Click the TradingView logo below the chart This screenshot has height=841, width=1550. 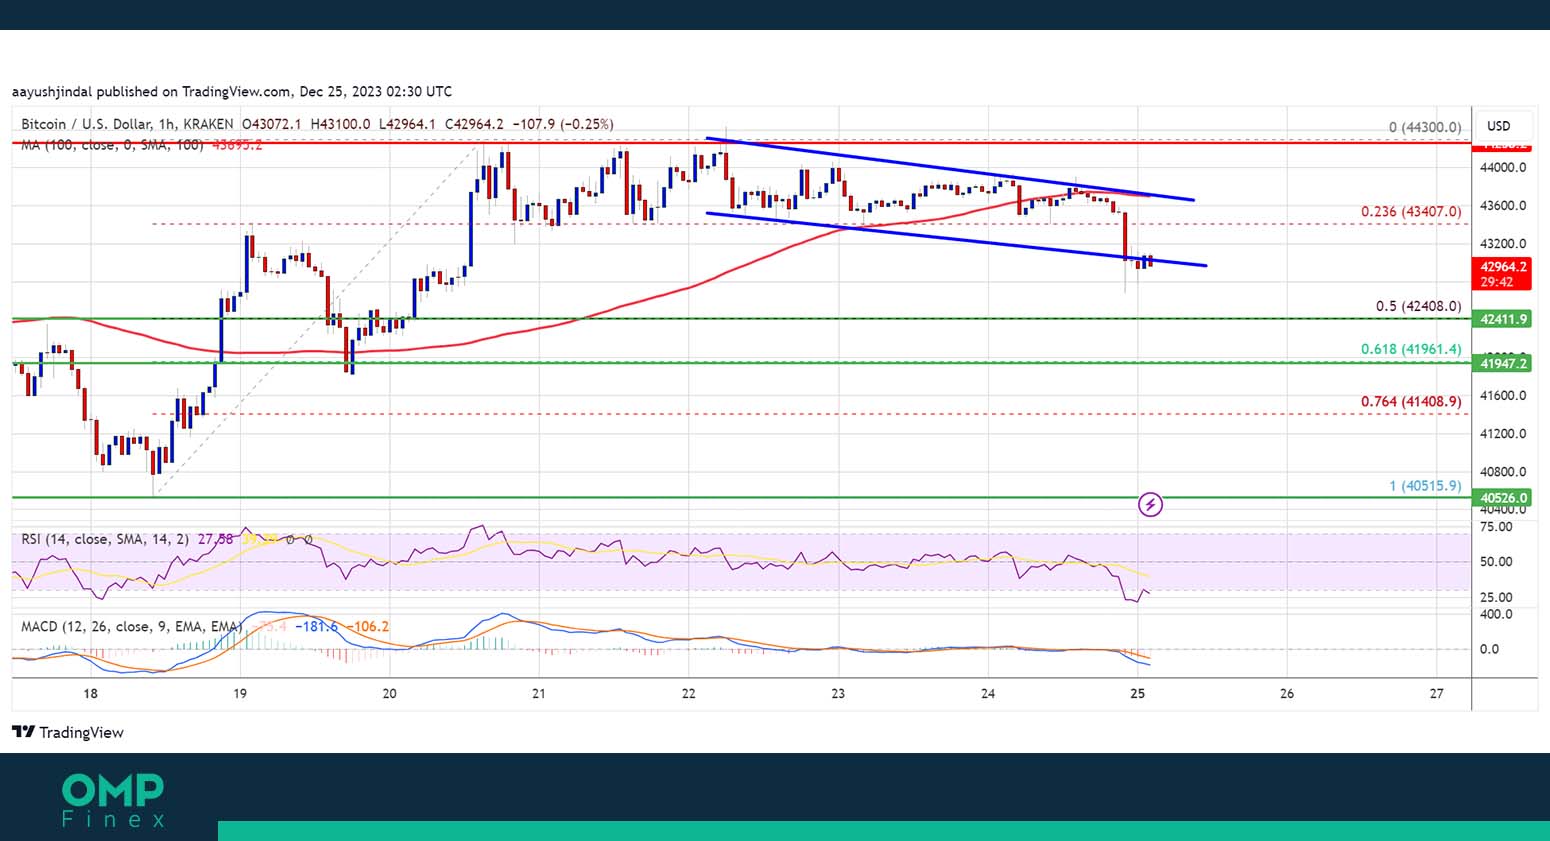pyautogui.click(x=68, y=732)
